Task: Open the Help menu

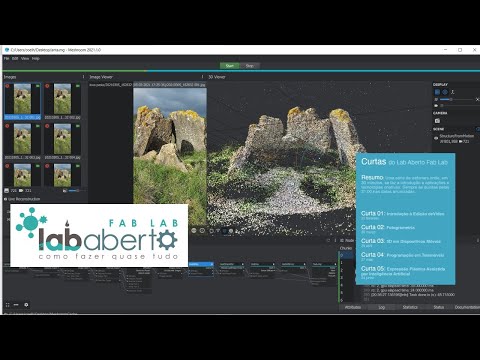Action: coord(36,58)
